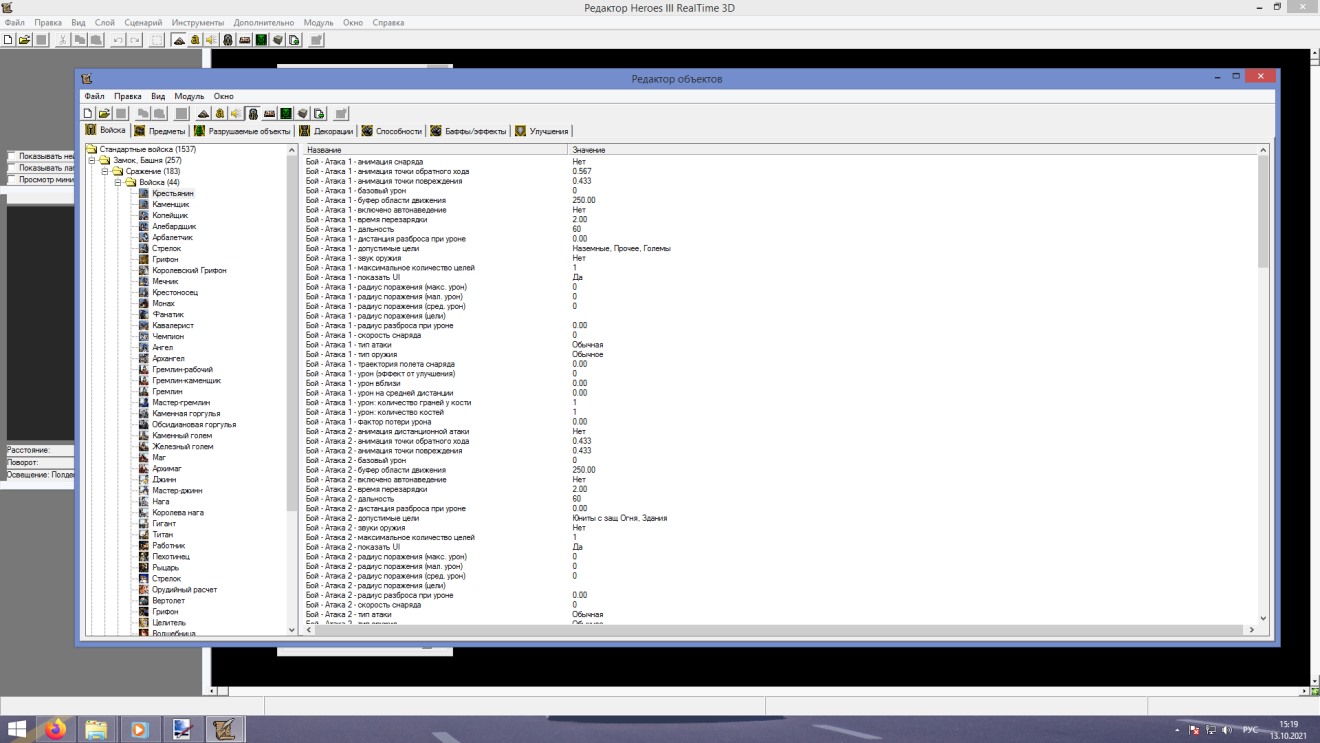This screenshot has width=1320, height=743.
Task: Open Модуль menu in Object Editor window
Action: pyautogui.click(x=189, y=96)
